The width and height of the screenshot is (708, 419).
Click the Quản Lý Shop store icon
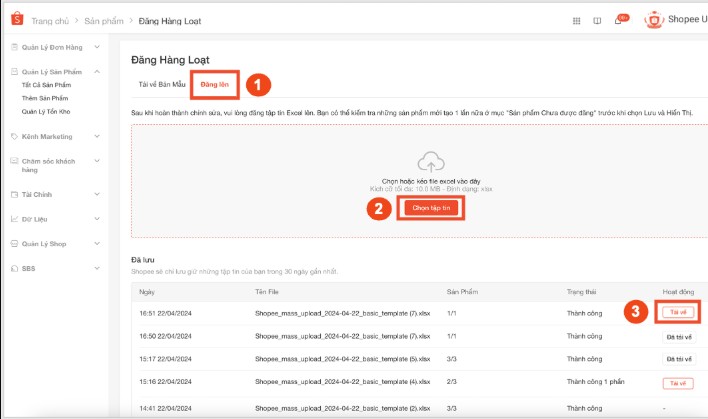point(14,243)
